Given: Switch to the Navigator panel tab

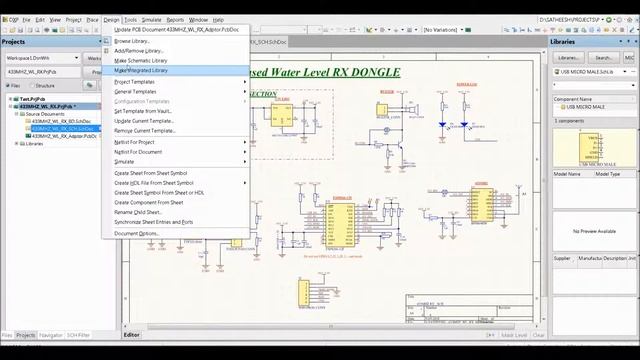Looking at the screenshot, I should 51,335.
